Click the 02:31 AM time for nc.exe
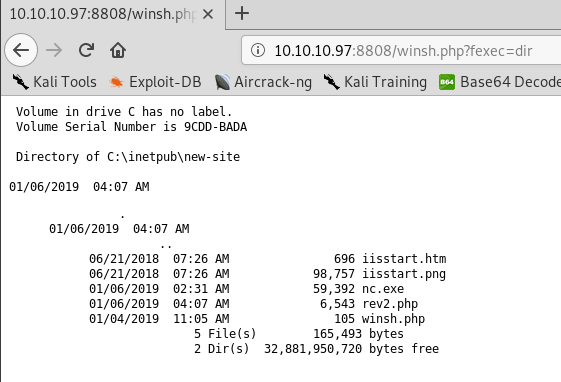Screen dimensions: 561x382 point(201,289)
